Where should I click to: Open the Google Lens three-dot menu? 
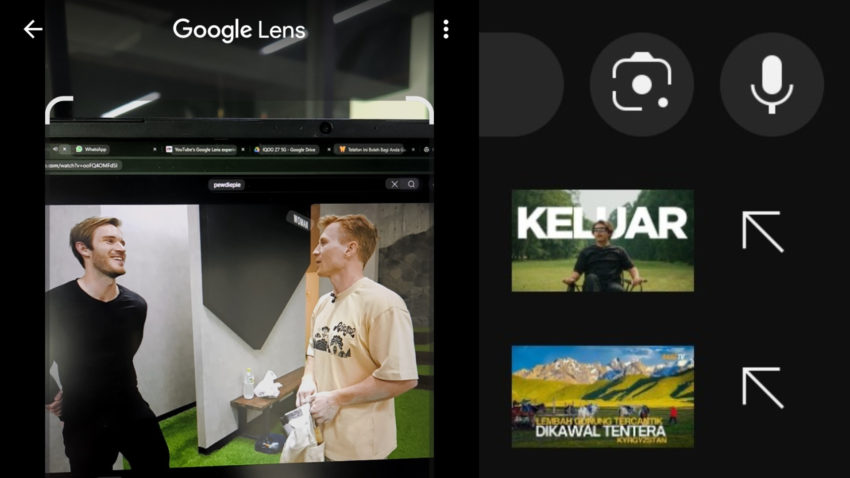pos(446,29)
